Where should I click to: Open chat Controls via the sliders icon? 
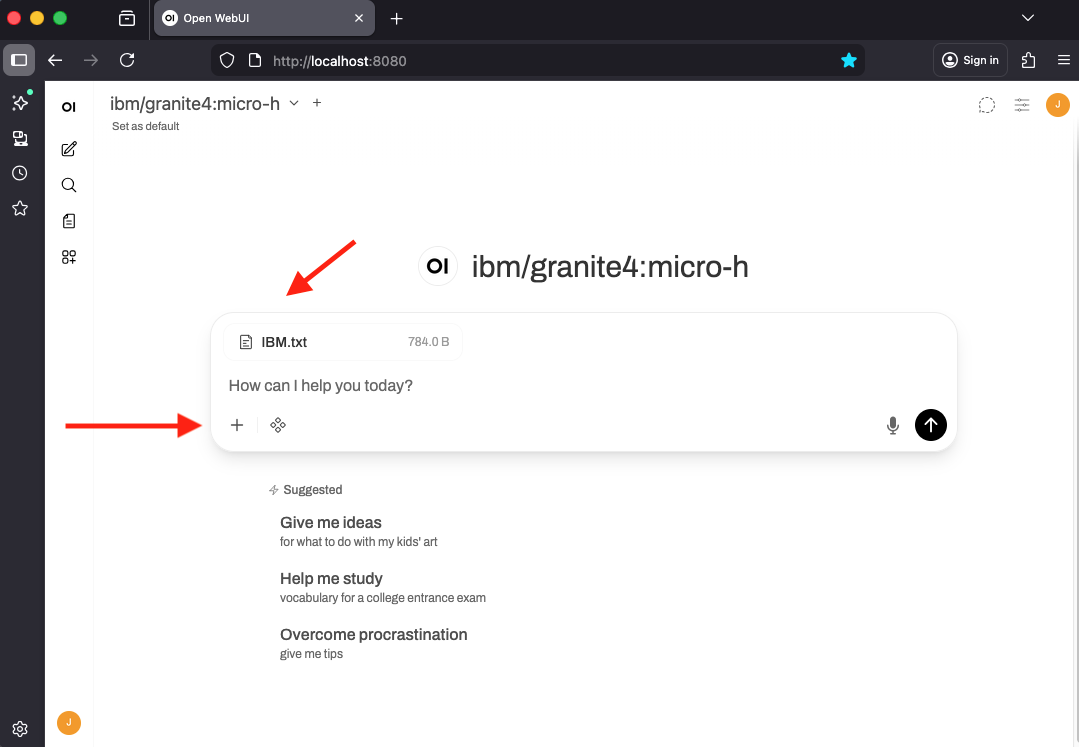click(x=1021, y=105)
